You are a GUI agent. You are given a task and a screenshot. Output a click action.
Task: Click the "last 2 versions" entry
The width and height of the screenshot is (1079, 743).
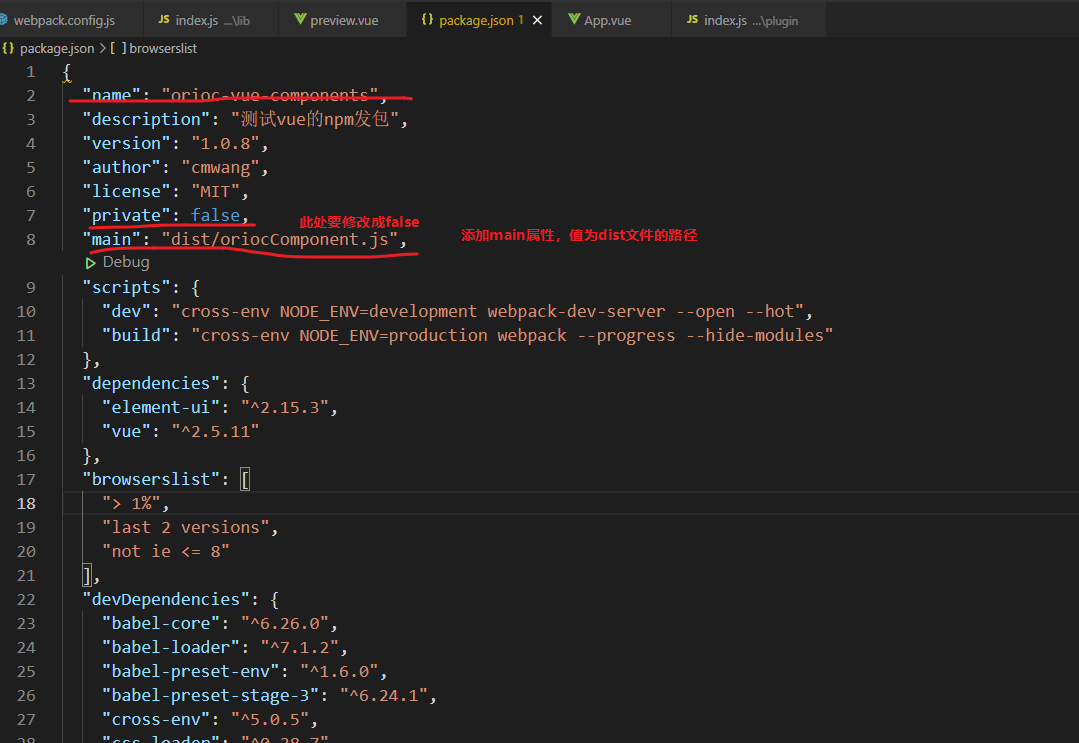[186, 528]
